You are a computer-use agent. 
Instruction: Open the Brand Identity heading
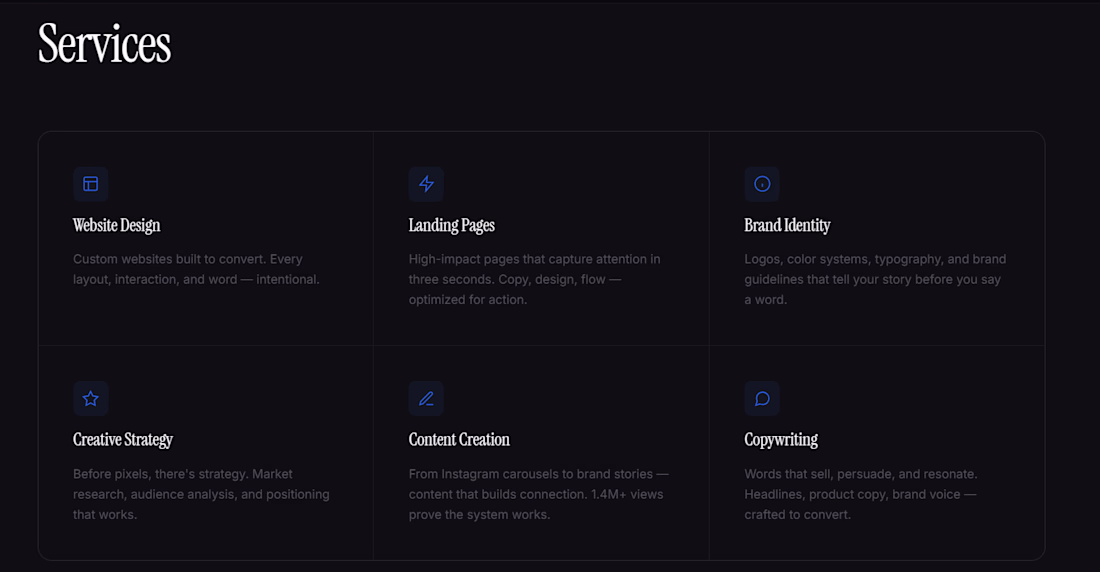pyautogui.click(x=787, y=225)
